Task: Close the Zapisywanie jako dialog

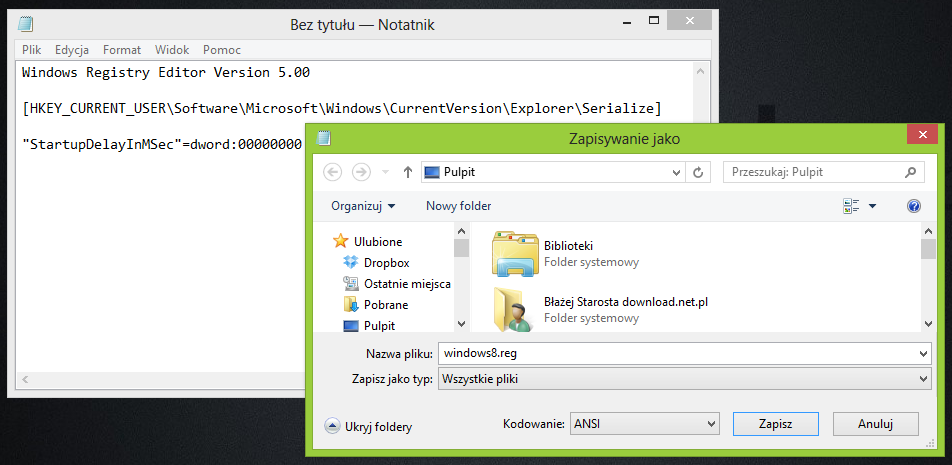Action: click(x=923, y=134)
